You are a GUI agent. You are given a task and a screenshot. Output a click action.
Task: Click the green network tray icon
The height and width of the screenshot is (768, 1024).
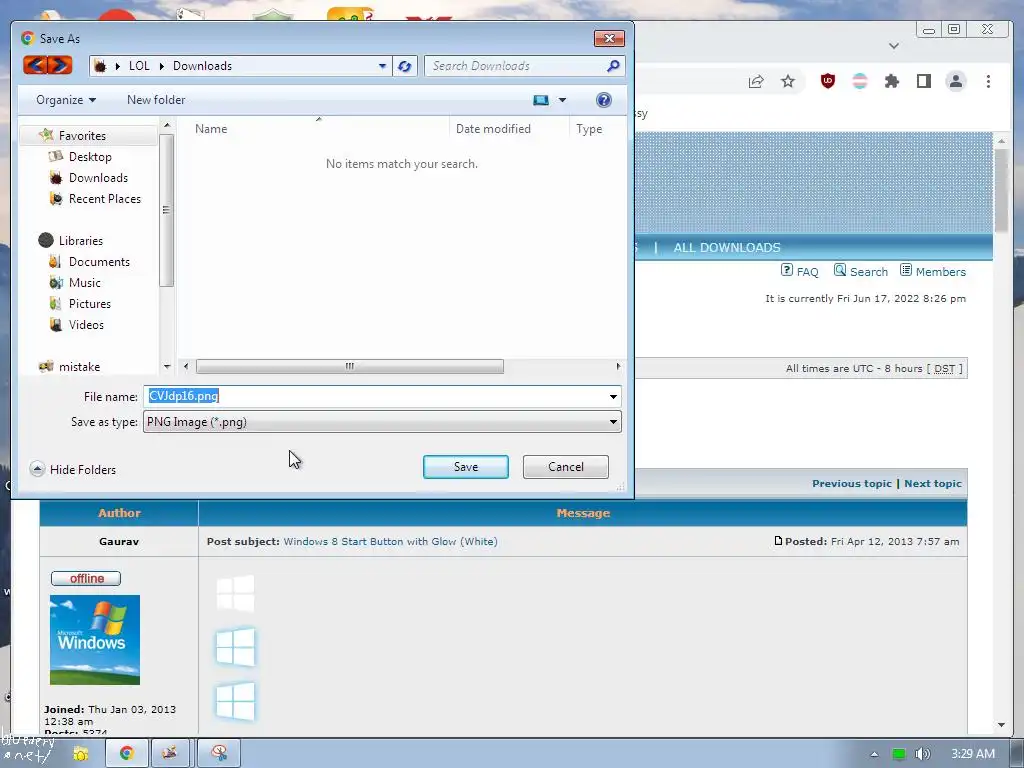899,754
